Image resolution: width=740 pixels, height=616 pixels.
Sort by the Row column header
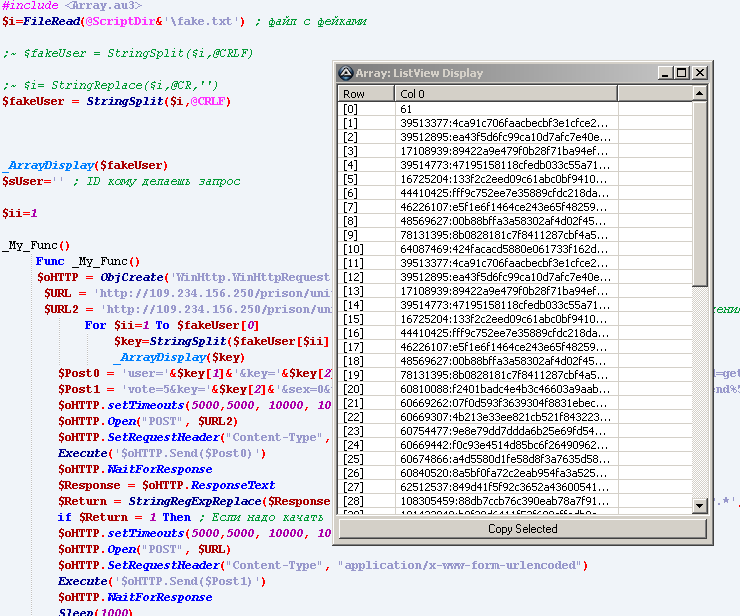[367, 94]
